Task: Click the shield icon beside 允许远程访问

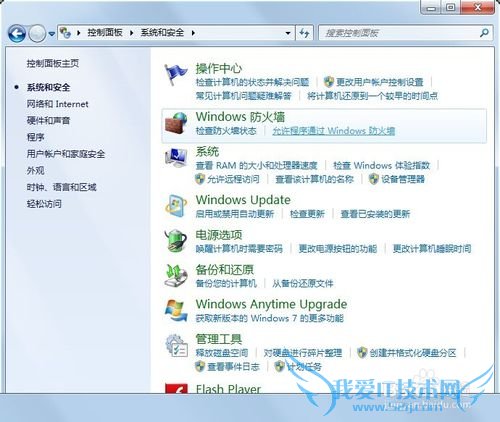Action: pos(200,179)
